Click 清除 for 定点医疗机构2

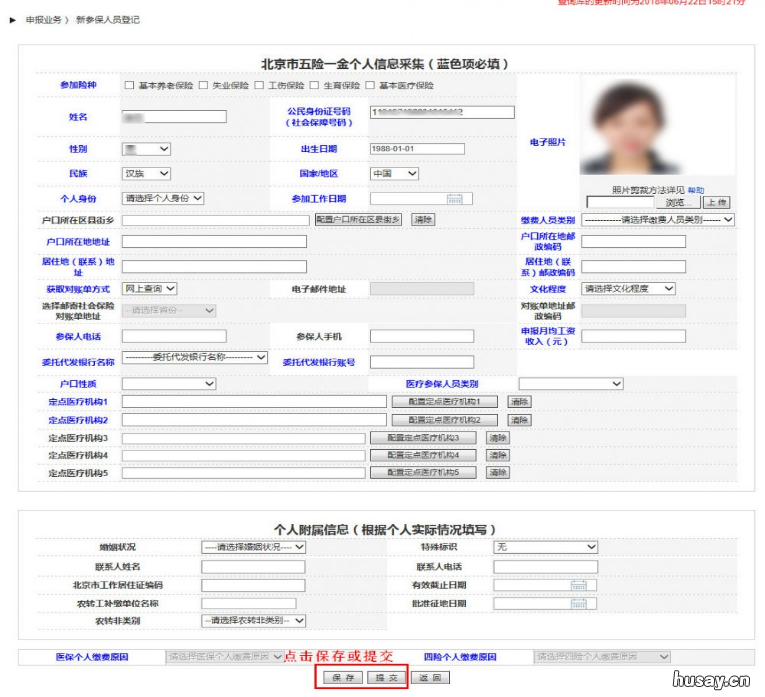pos(520,420)
